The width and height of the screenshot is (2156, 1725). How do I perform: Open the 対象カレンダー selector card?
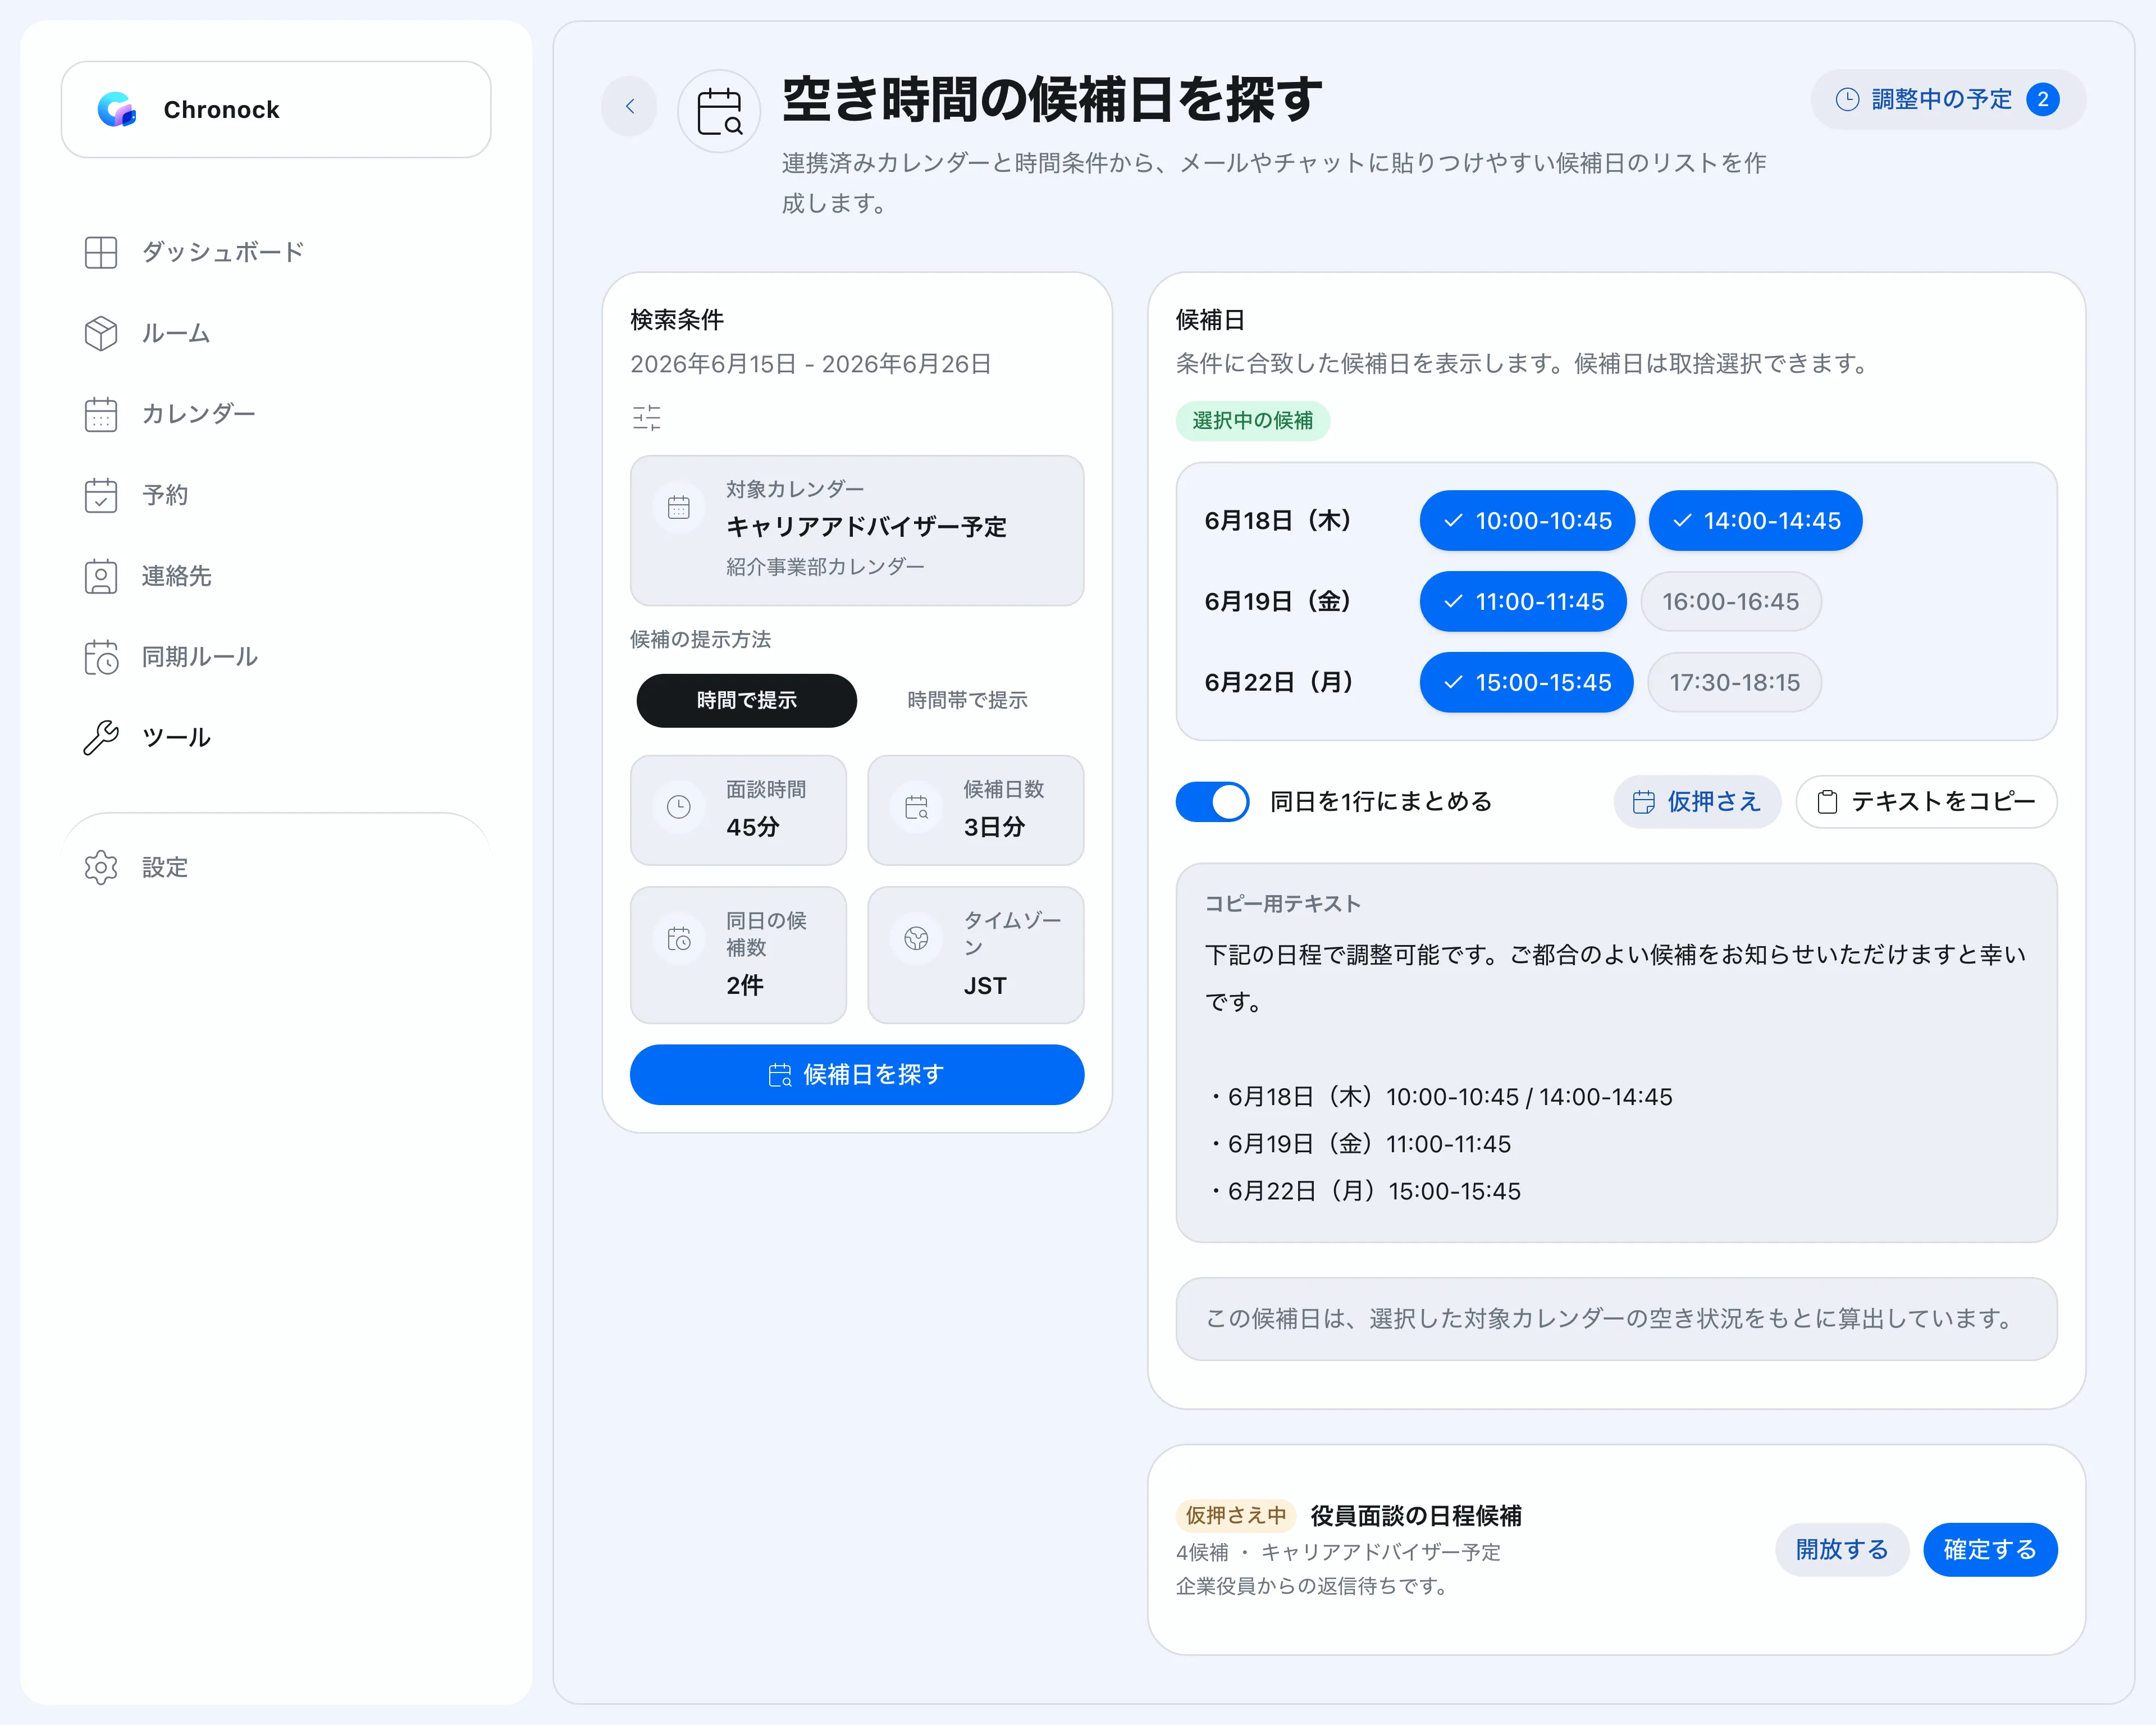[x=857, y=530]
